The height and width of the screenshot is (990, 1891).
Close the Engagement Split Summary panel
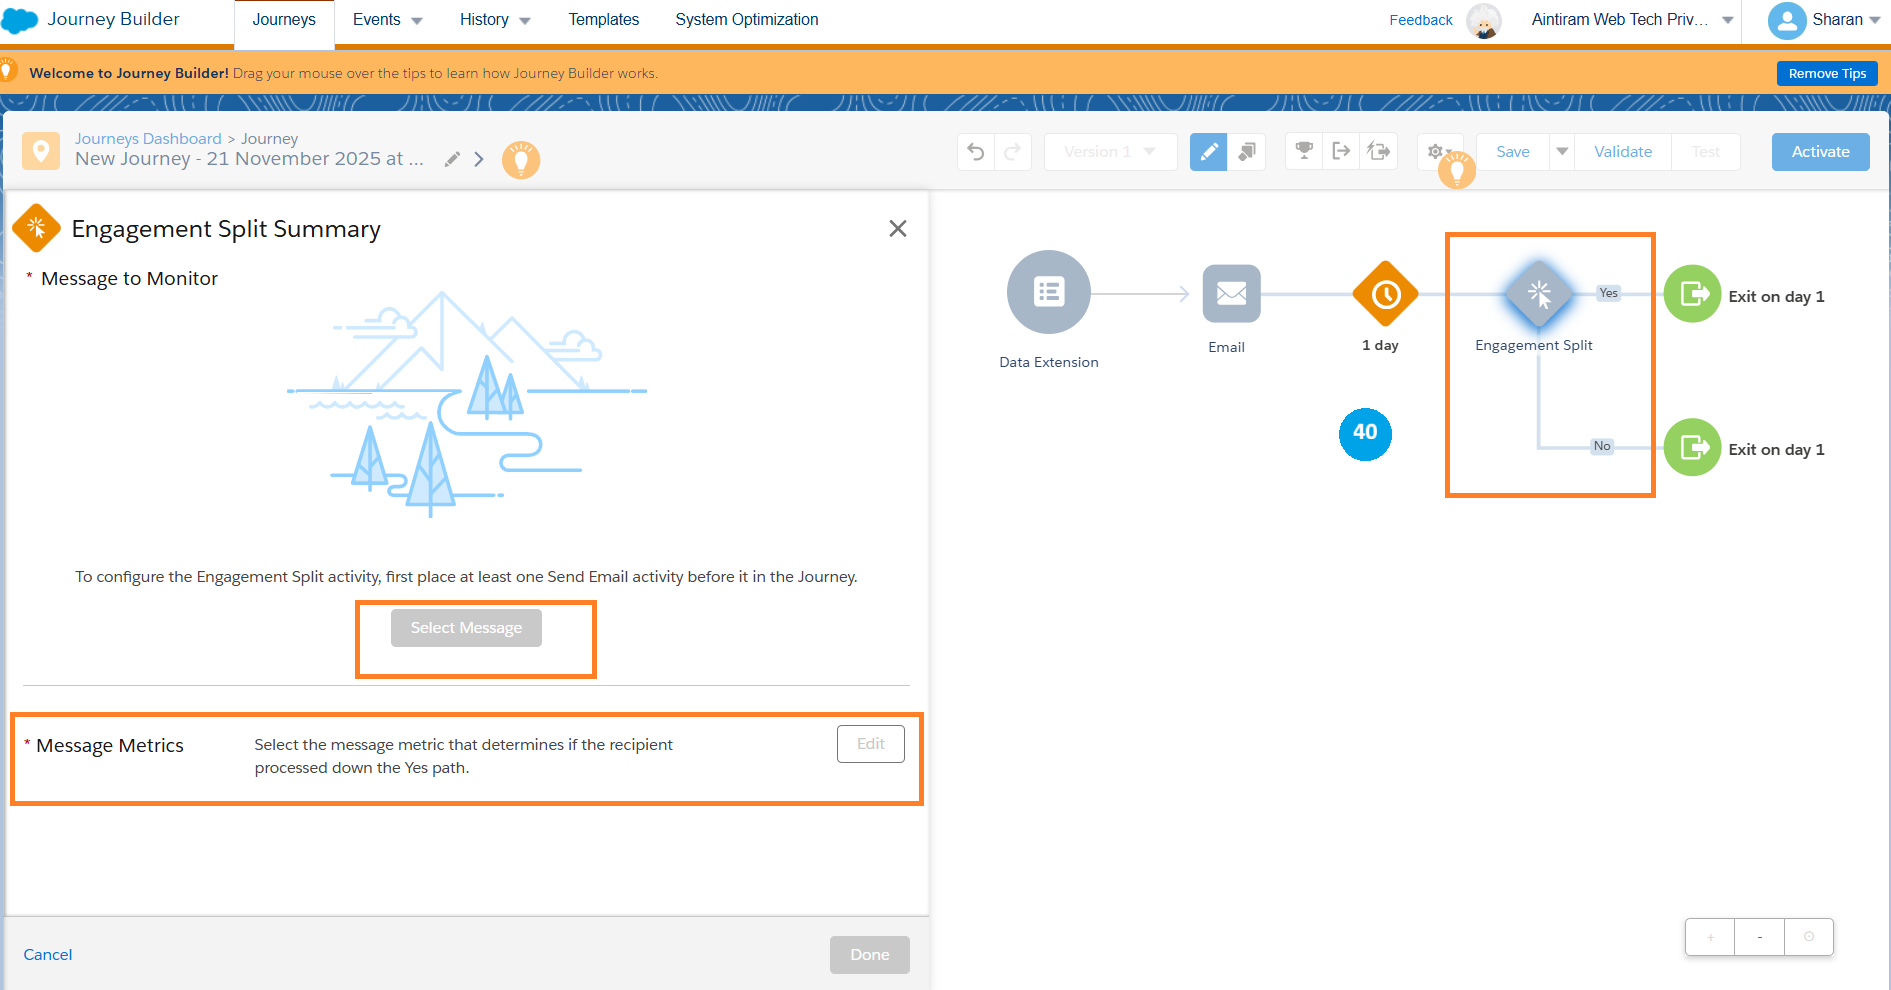pyautogui.click(x=897, y=229)
